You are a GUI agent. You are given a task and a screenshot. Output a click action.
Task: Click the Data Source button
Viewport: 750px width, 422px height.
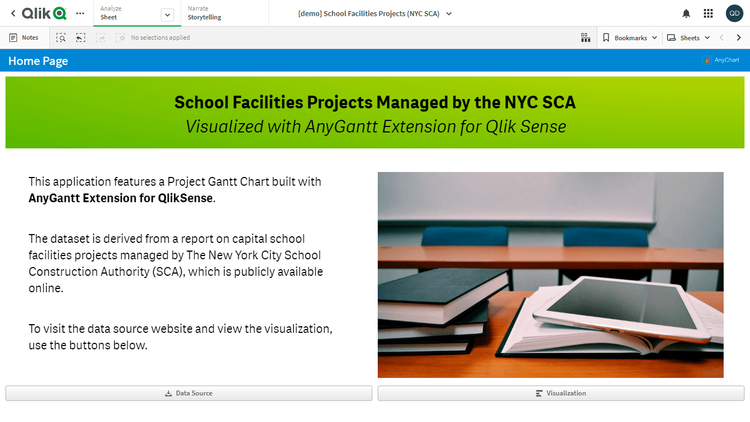coord(188,393)
